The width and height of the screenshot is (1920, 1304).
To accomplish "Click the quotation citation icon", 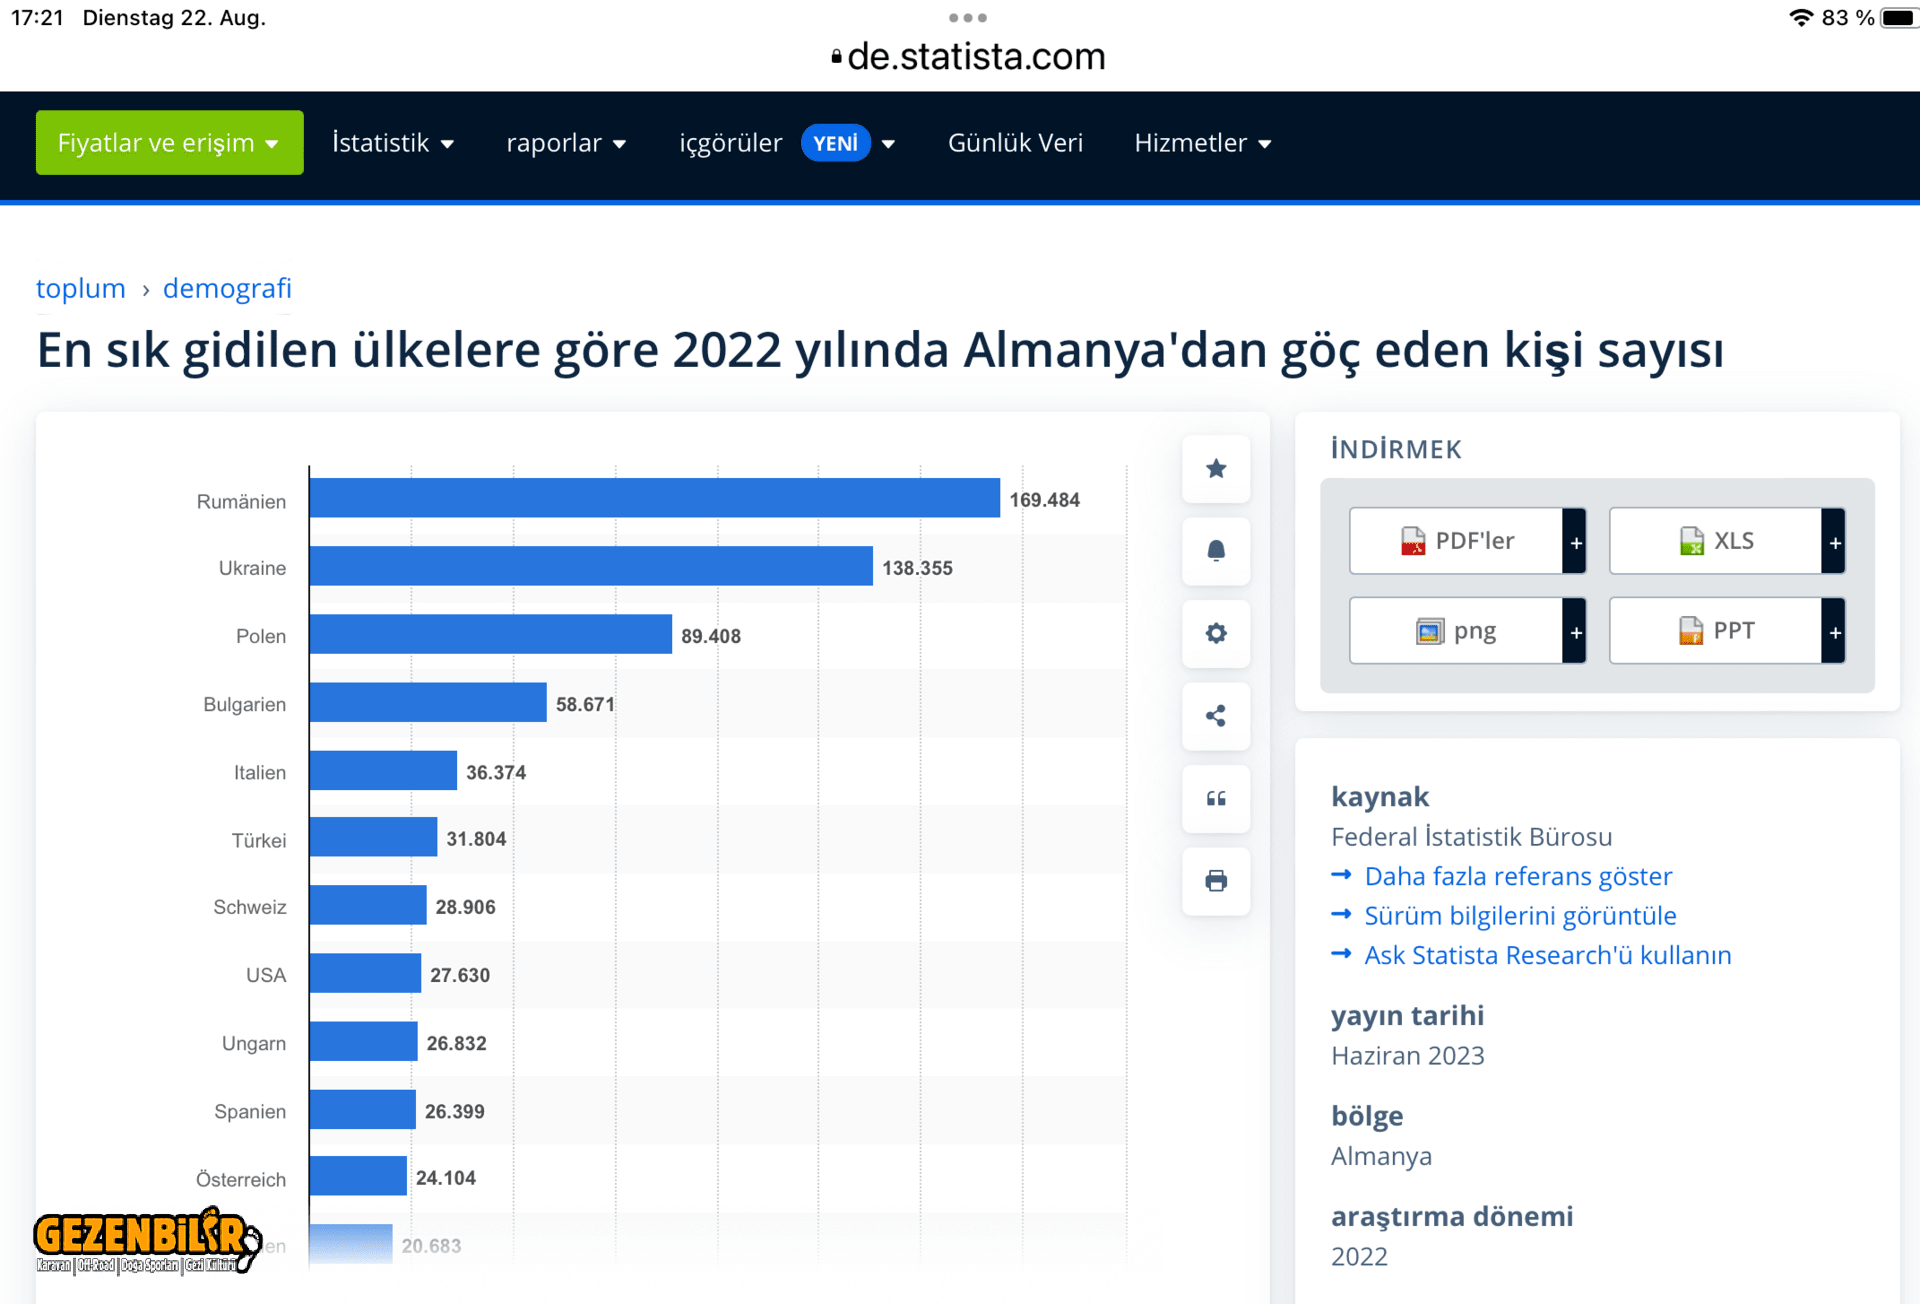I will [x=1215, y=798].
